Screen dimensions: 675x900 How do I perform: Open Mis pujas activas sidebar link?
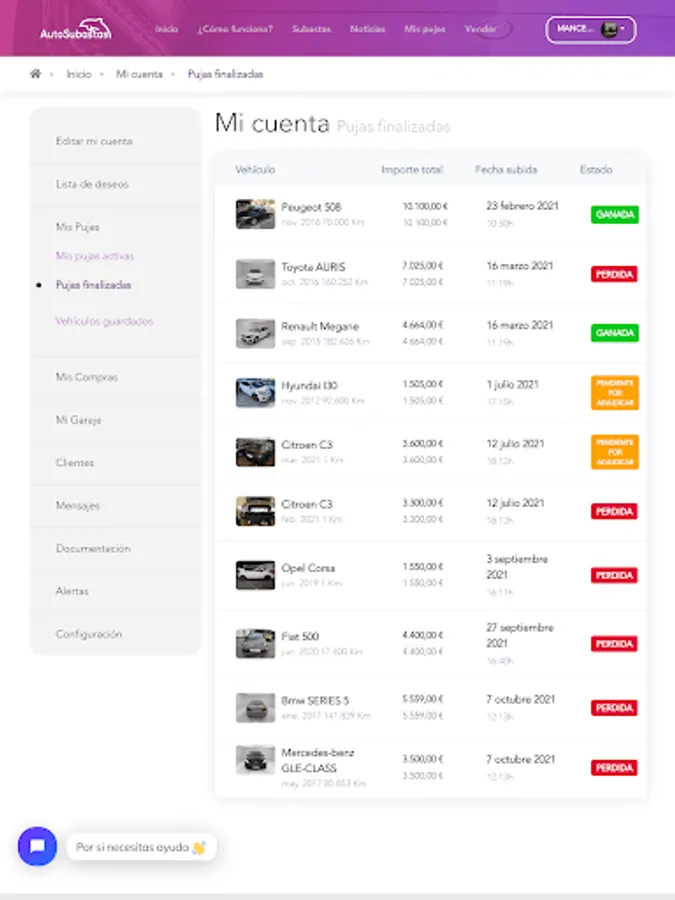95,256
